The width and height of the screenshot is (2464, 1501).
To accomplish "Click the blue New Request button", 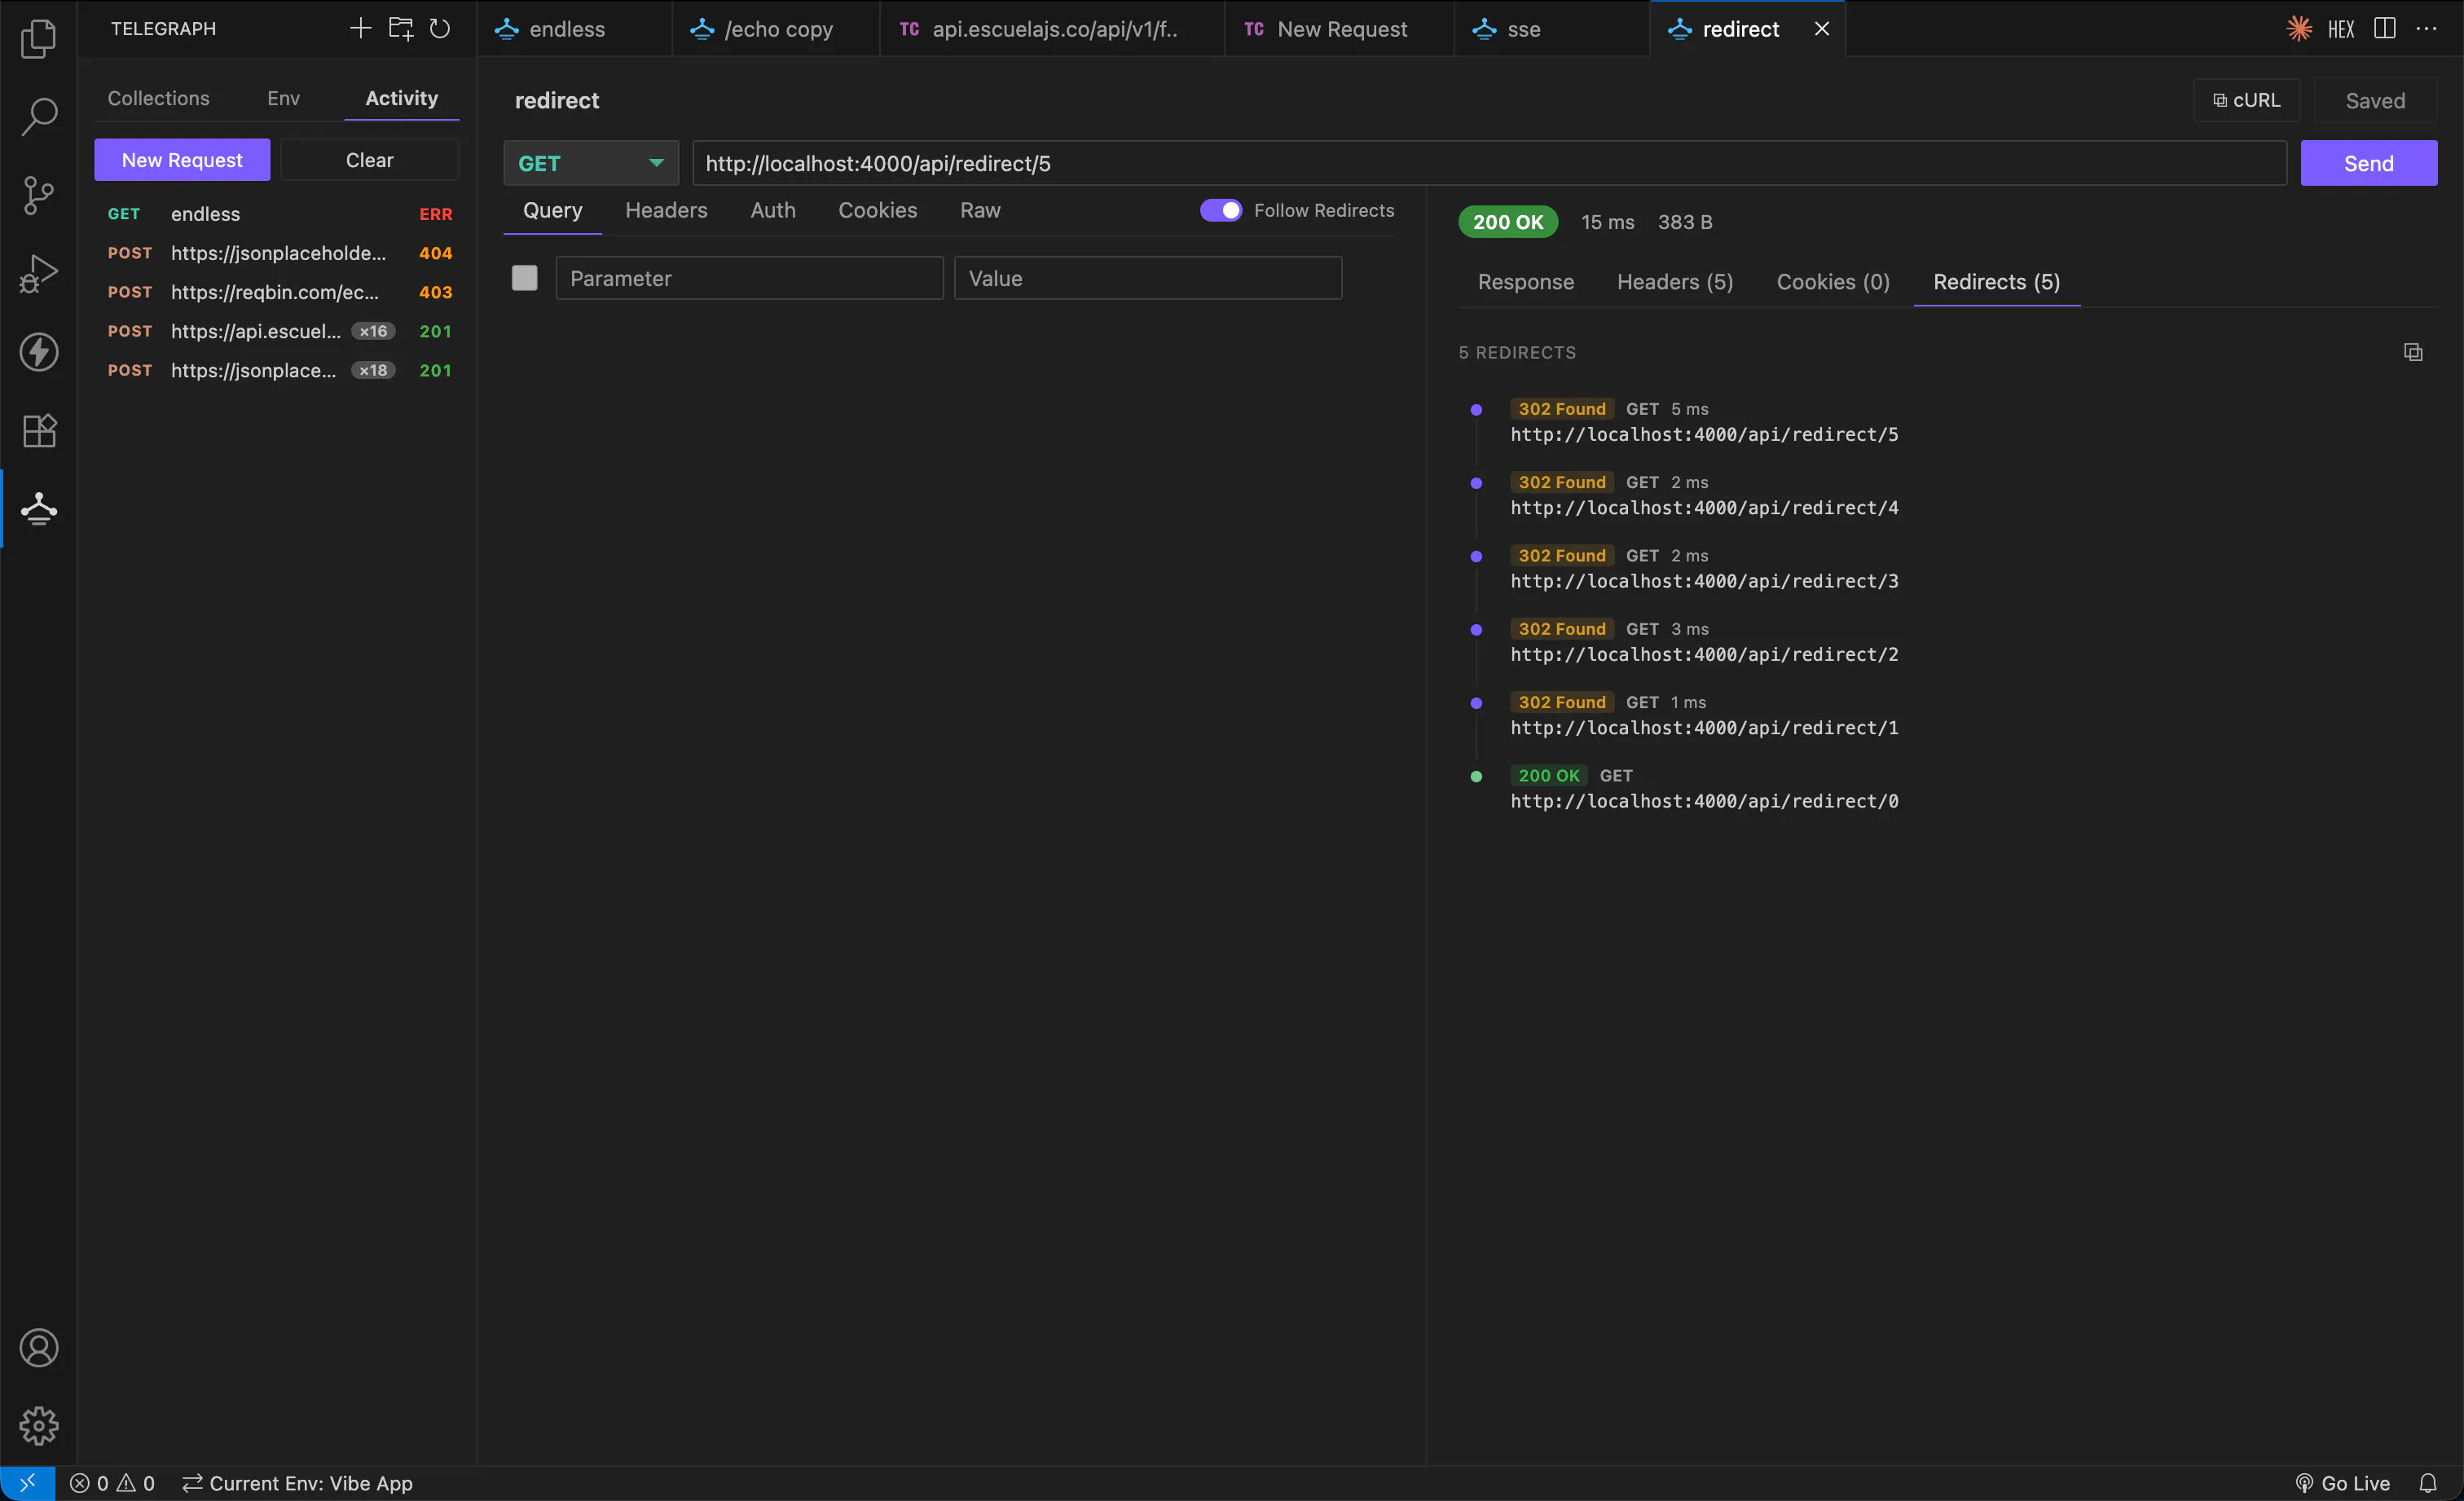I will click(182, 160).
